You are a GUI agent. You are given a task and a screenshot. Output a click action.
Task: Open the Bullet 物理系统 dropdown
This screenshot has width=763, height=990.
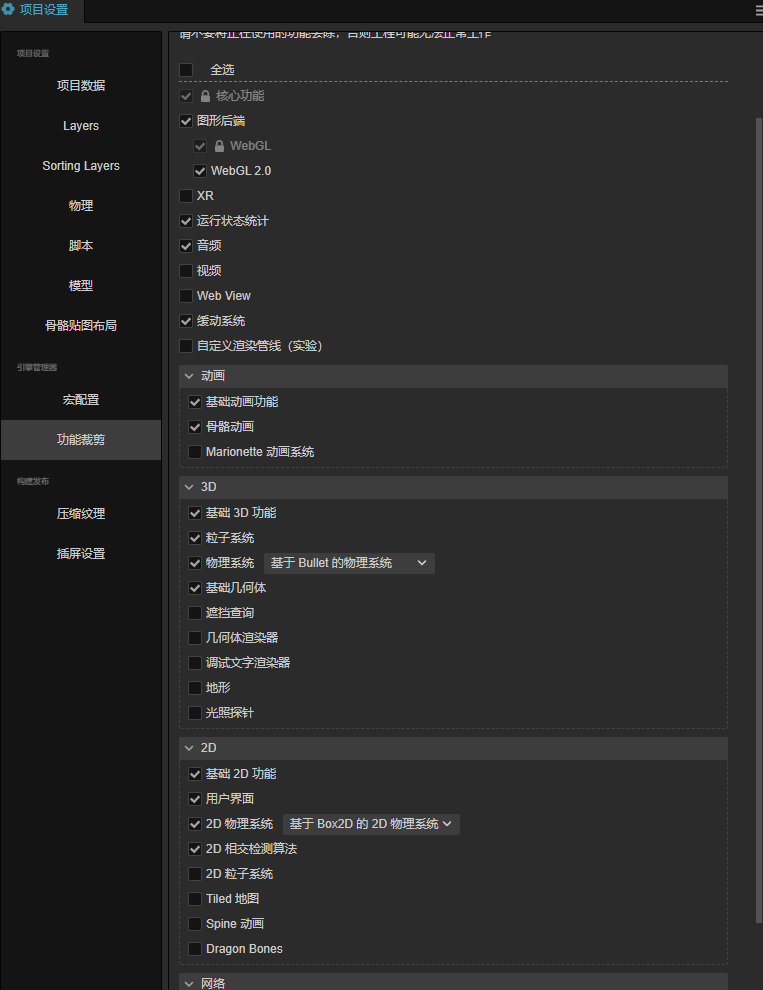point(349,563)
